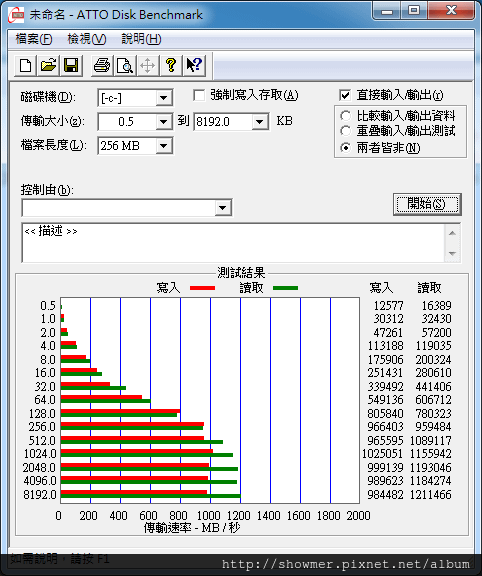Click the New document toolbar icon
Screen dimensions: 482x576
[25, 66]
